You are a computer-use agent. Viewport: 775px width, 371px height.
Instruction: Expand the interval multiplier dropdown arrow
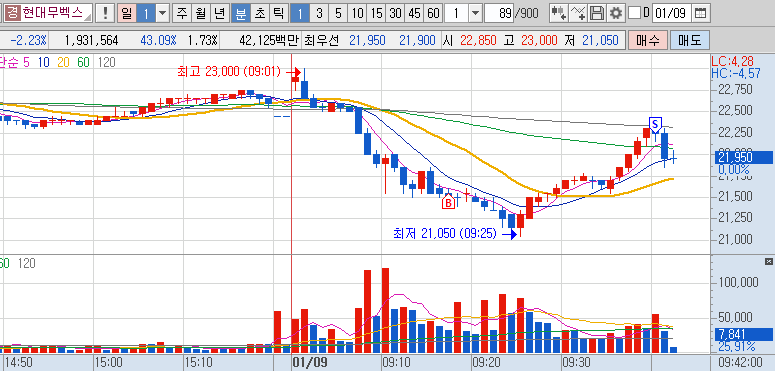point(474,13)
